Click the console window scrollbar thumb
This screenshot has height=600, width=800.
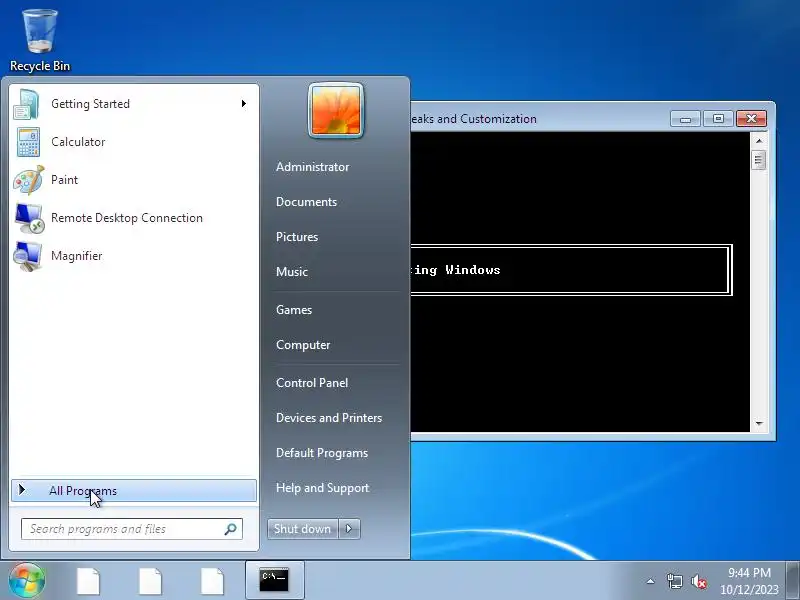point(759,160)
